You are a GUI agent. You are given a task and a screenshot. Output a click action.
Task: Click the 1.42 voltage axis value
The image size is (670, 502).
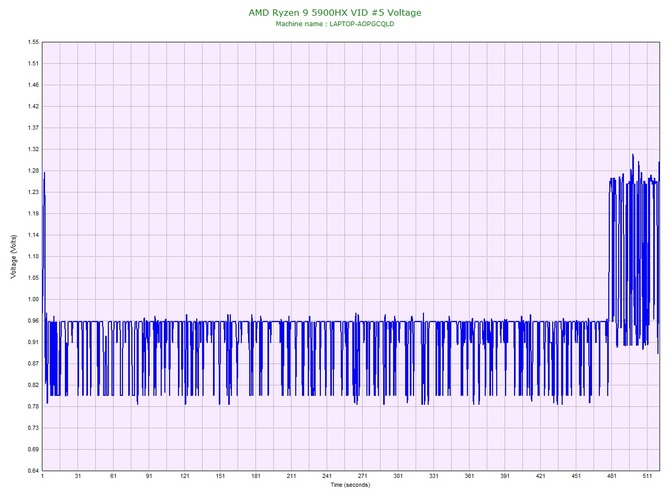(x=33, y=106)
